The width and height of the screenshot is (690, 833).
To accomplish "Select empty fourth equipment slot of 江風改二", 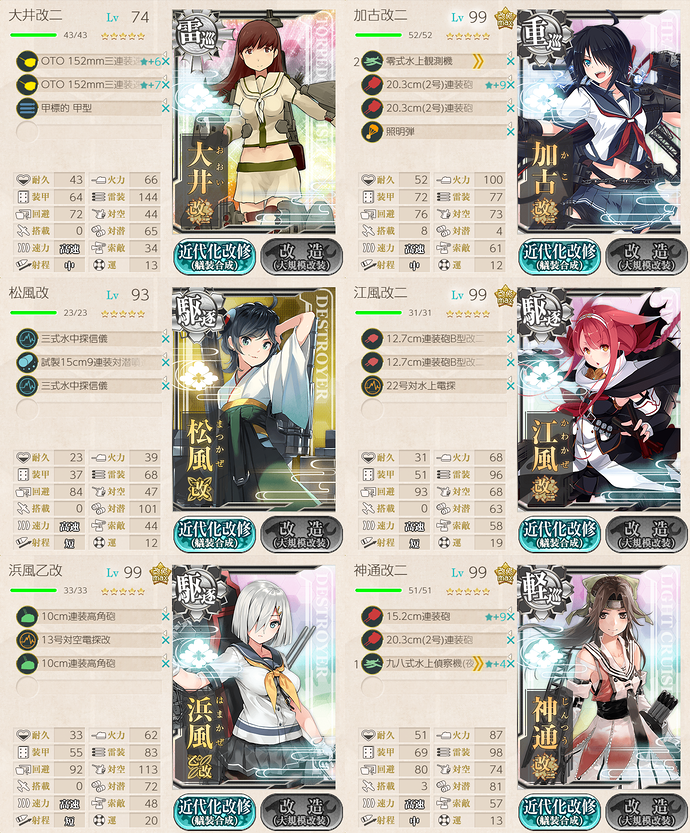I will click(x=433, y=409).
